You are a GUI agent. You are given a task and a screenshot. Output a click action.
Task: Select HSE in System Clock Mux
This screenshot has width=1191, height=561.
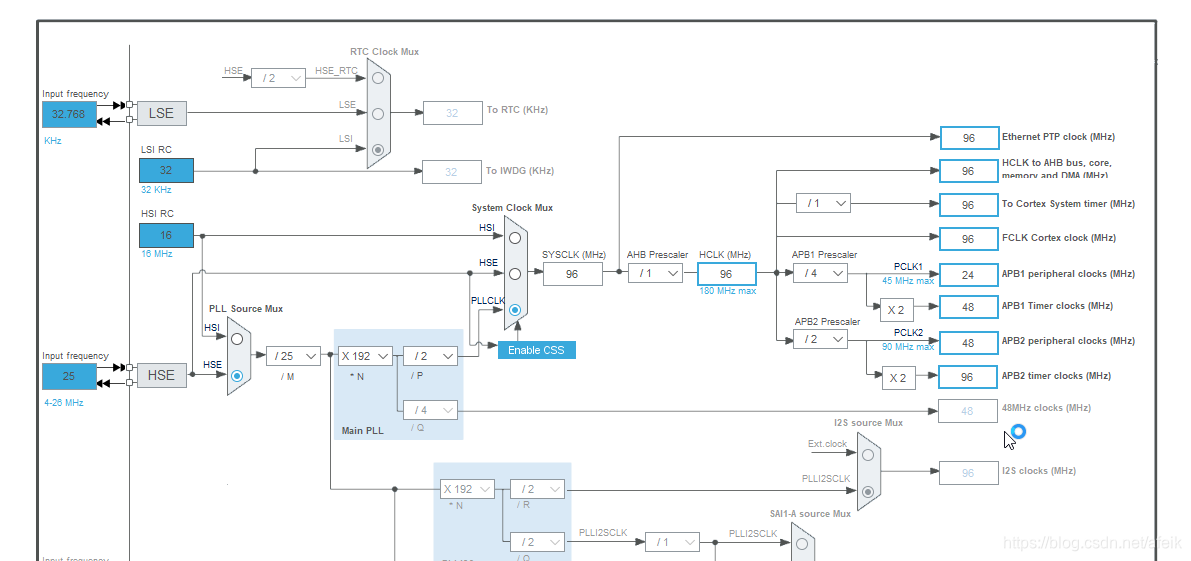516,273
